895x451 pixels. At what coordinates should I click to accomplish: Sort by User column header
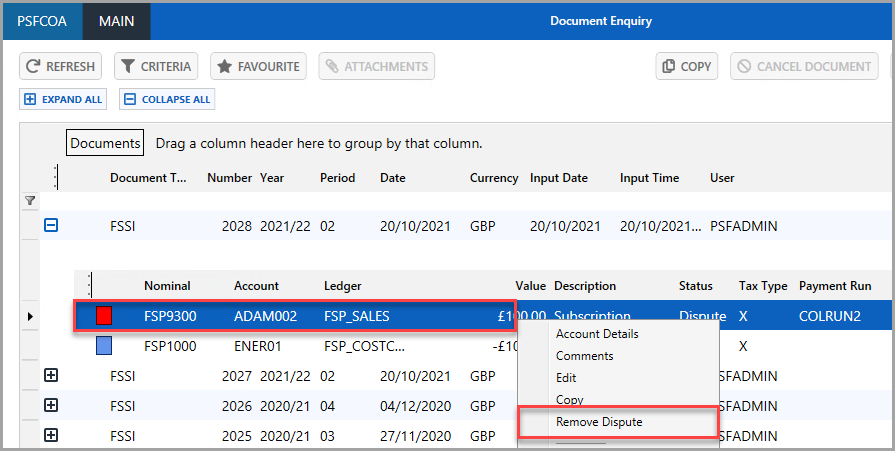click(x=722, y=178)
